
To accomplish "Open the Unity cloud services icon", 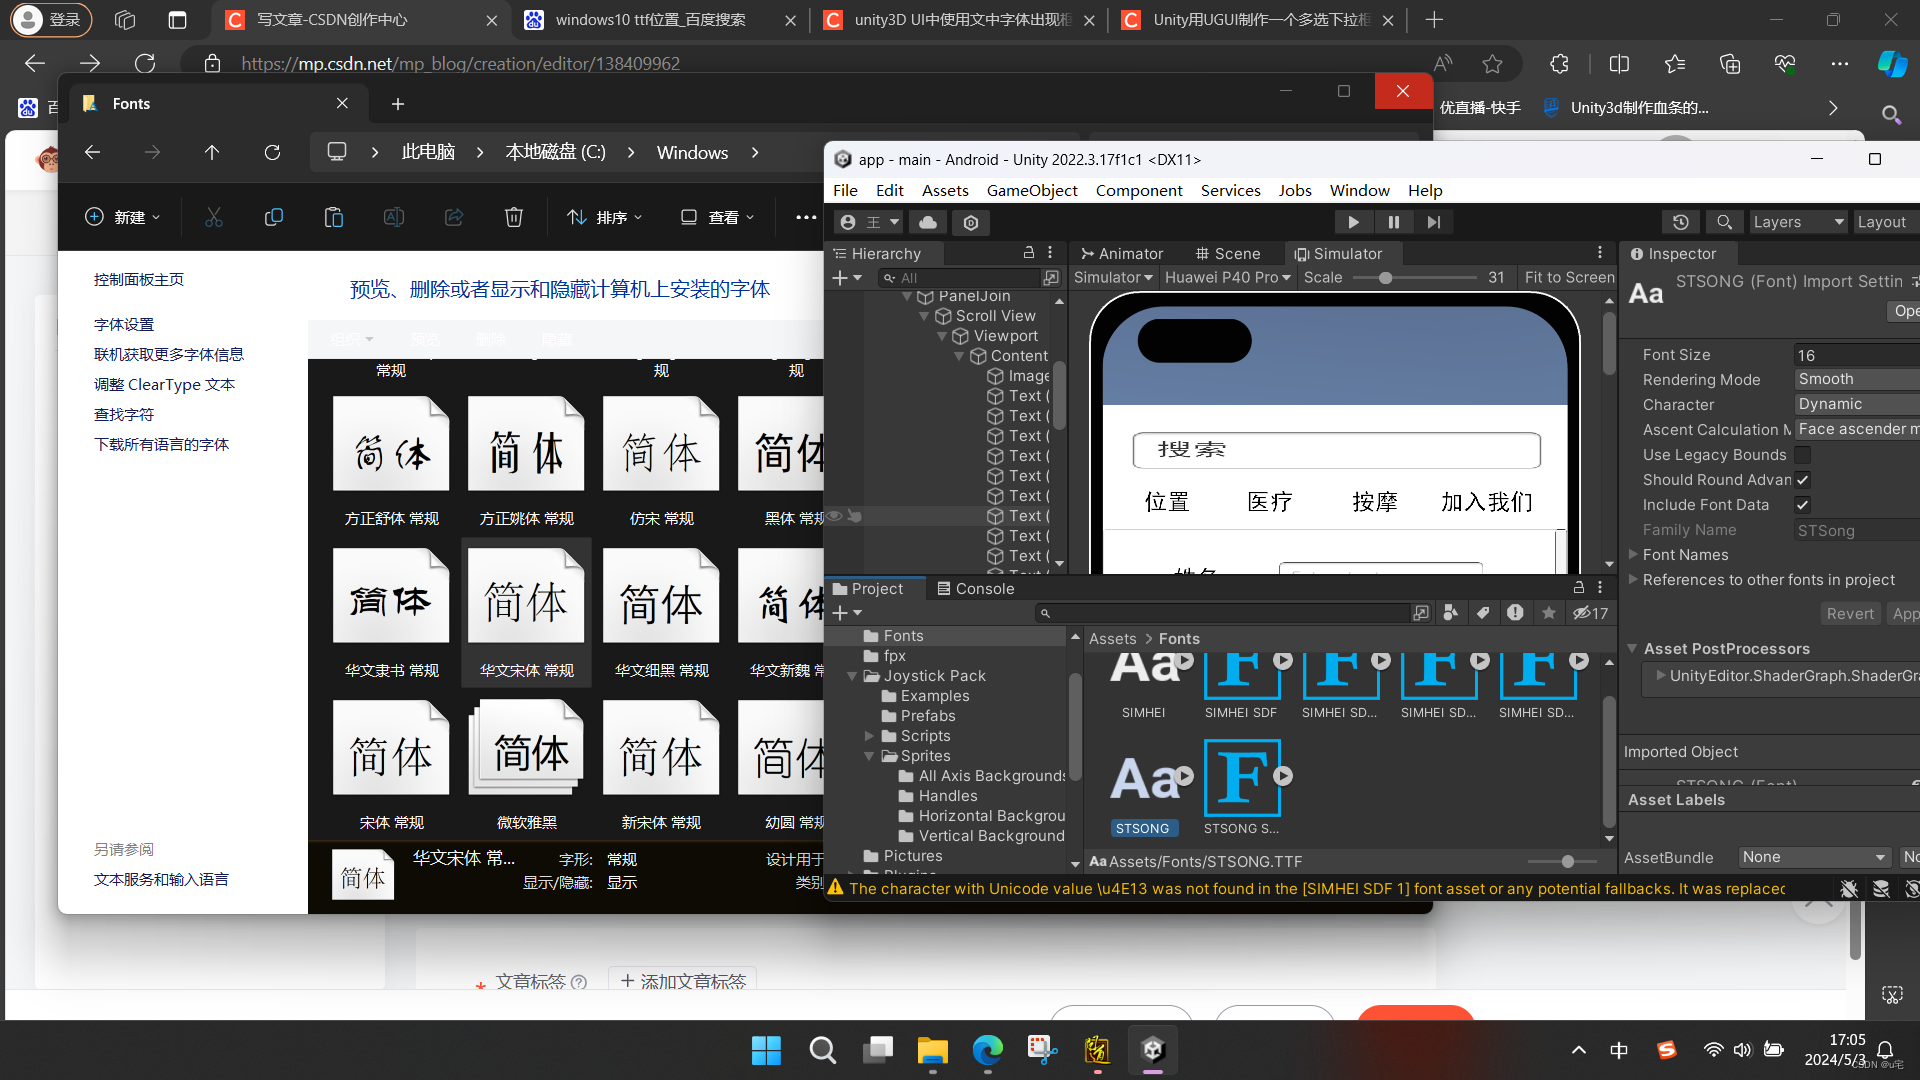I will [x=928, y=222].
